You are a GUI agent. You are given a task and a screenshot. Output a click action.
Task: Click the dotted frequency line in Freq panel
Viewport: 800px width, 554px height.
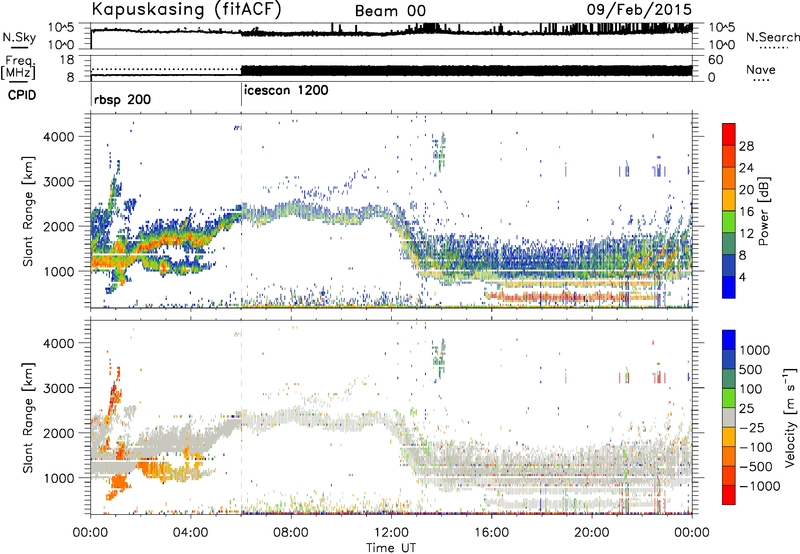(166, 69)
